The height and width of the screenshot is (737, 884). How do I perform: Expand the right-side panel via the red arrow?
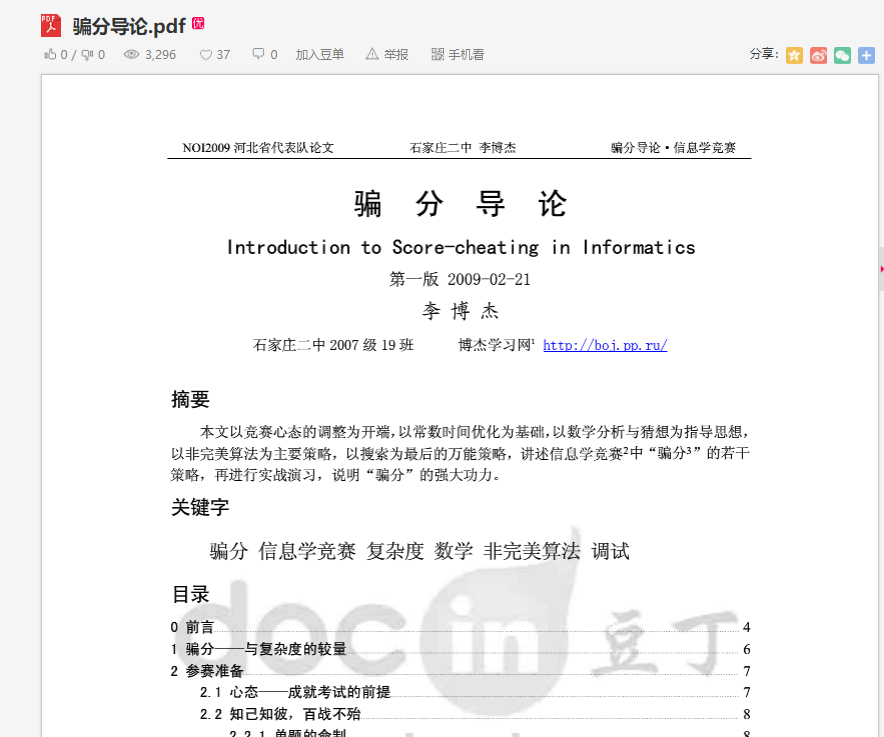pos(880,268)
